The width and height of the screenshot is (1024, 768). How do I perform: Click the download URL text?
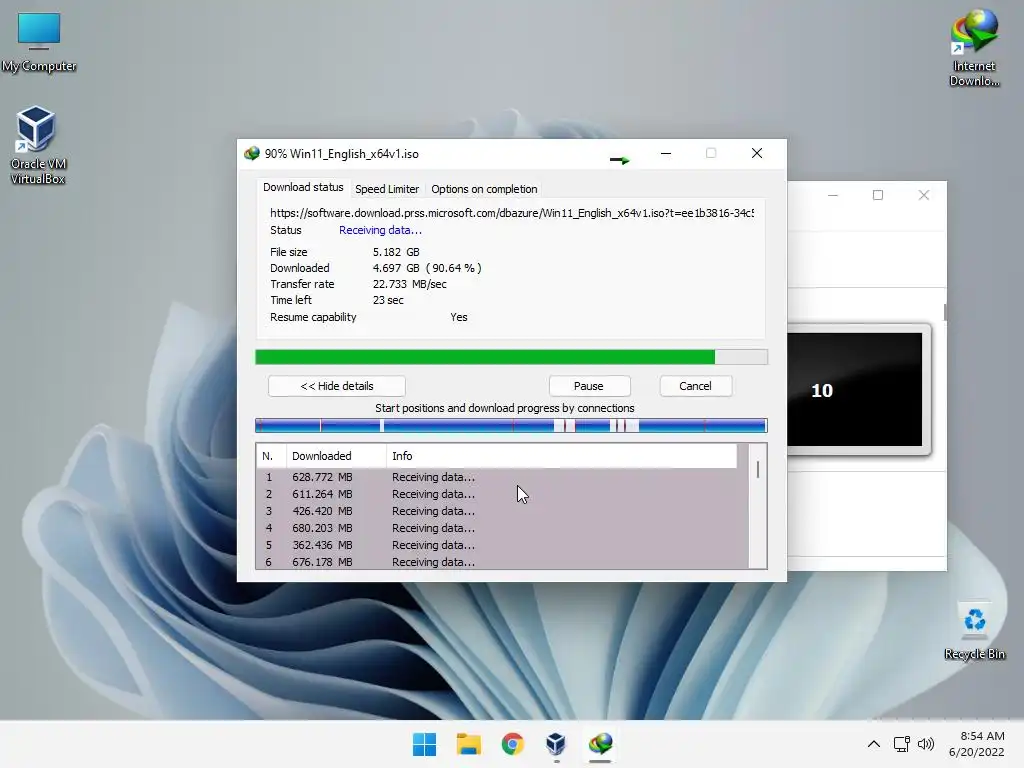pyautogui.click(x=512, y=213)
